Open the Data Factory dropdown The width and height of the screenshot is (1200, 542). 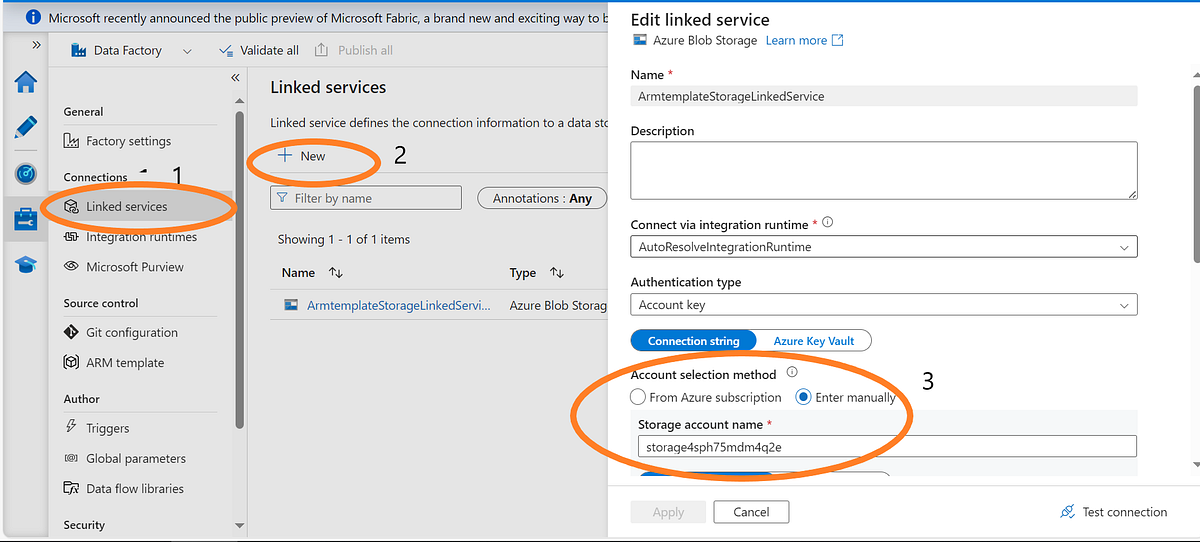(131, 50)
